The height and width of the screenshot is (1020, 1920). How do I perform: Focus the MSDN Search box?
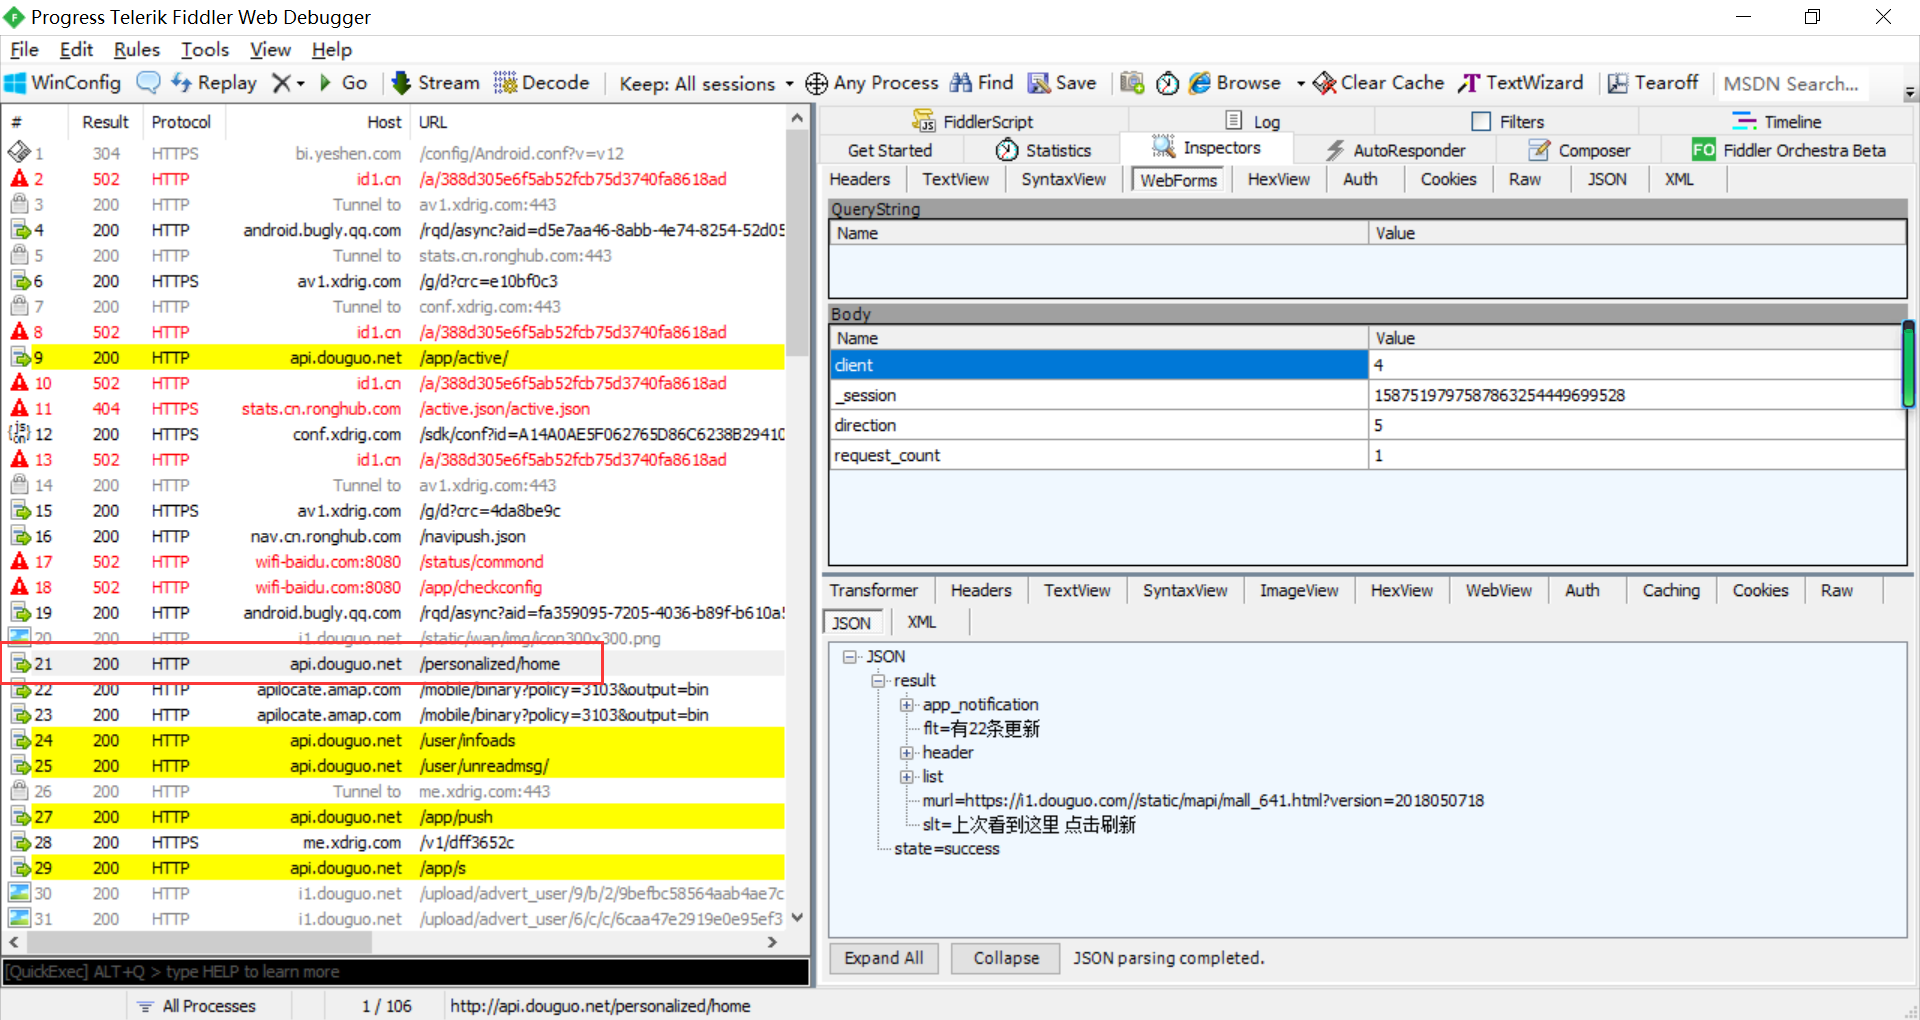1791,84
